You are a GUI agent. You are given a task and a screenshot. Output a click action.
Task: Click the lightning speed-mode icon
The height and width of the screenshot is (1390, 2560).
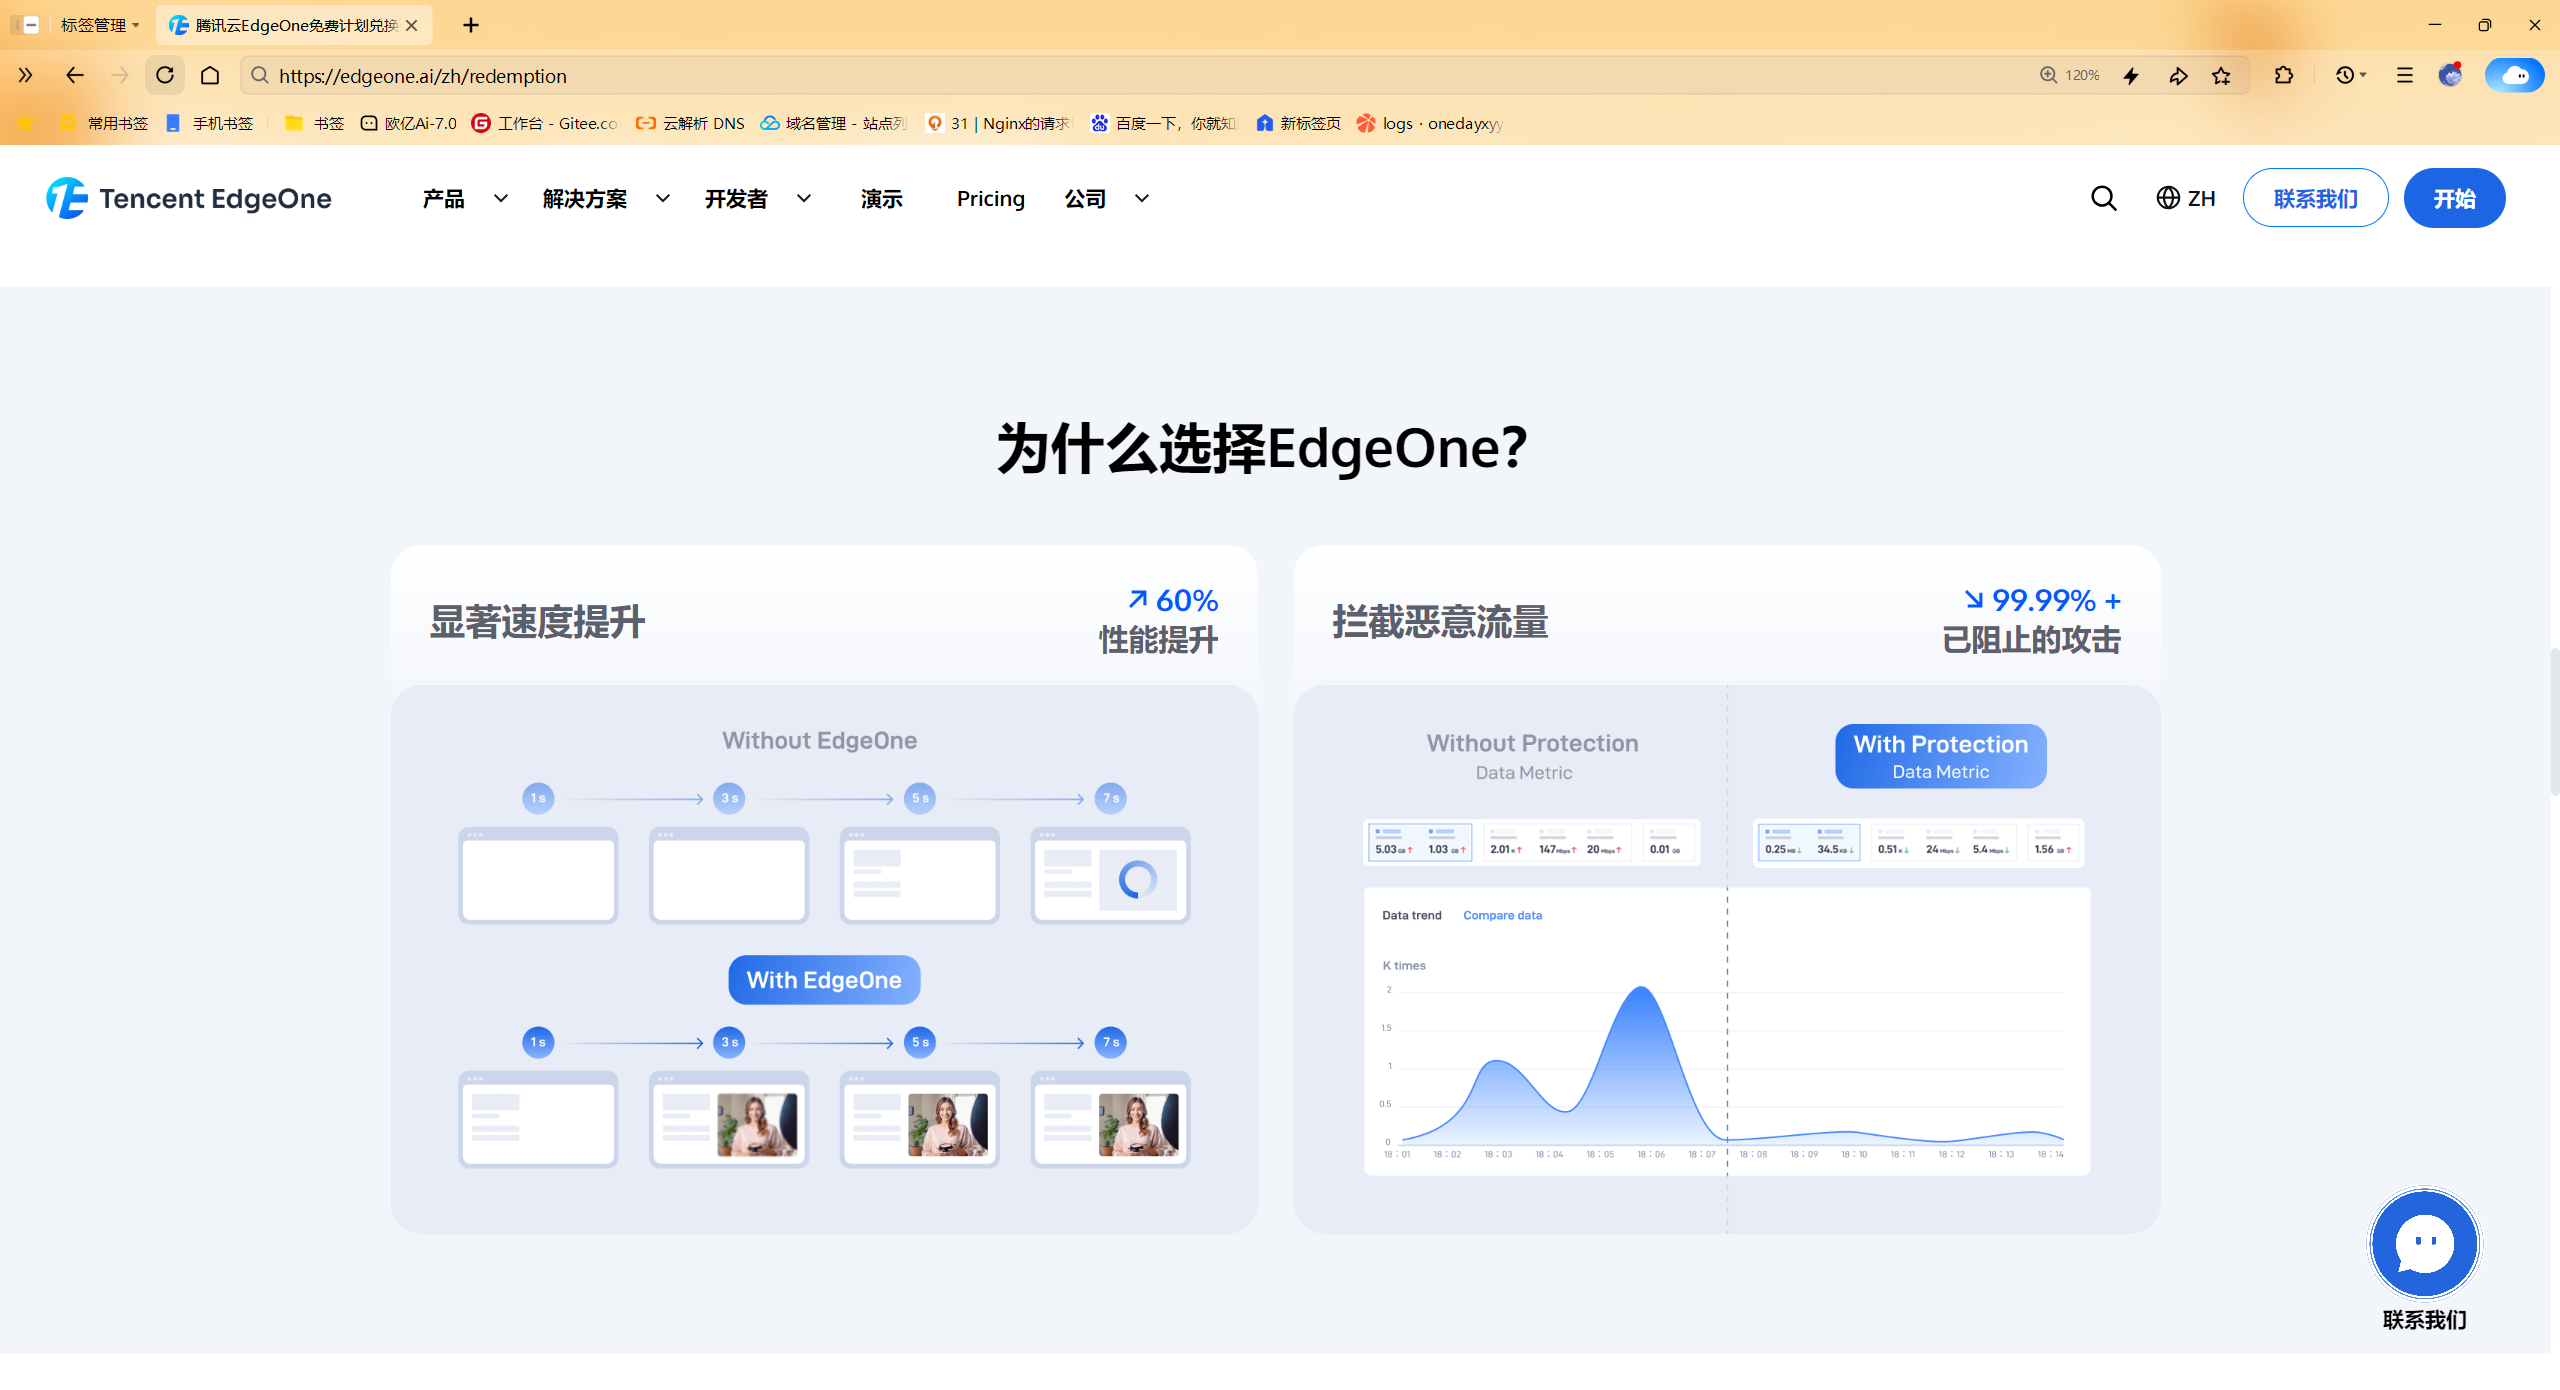pyautogui.click(x=2131, y=75)
